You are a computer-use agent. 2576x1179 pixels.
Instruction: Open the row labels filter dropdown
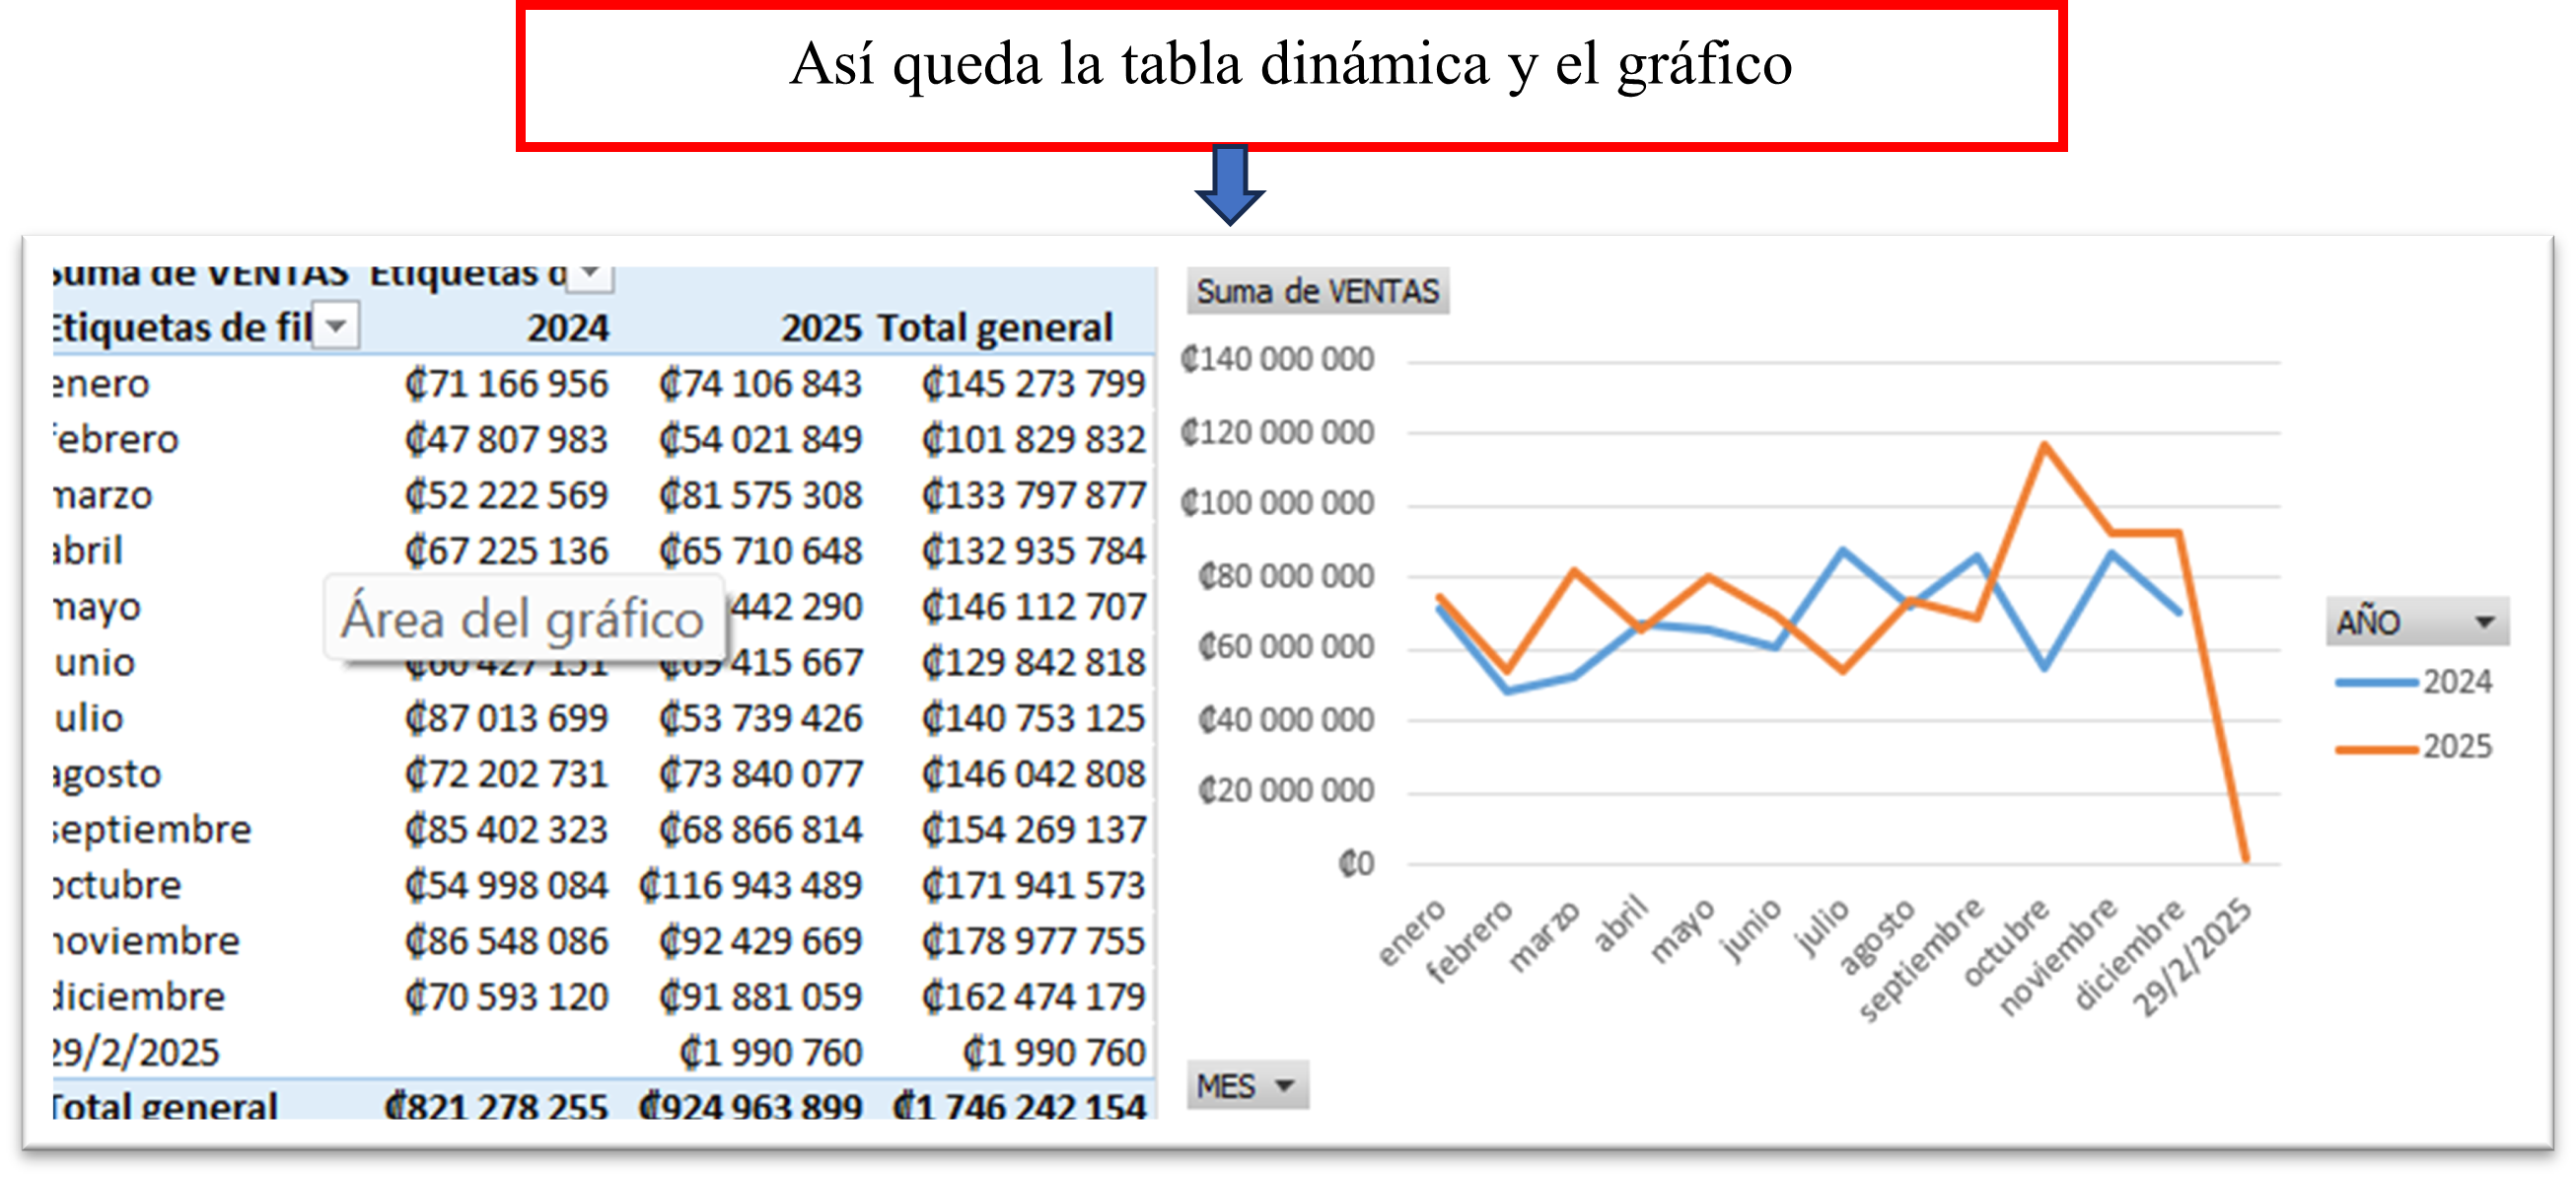click(336, 326)
